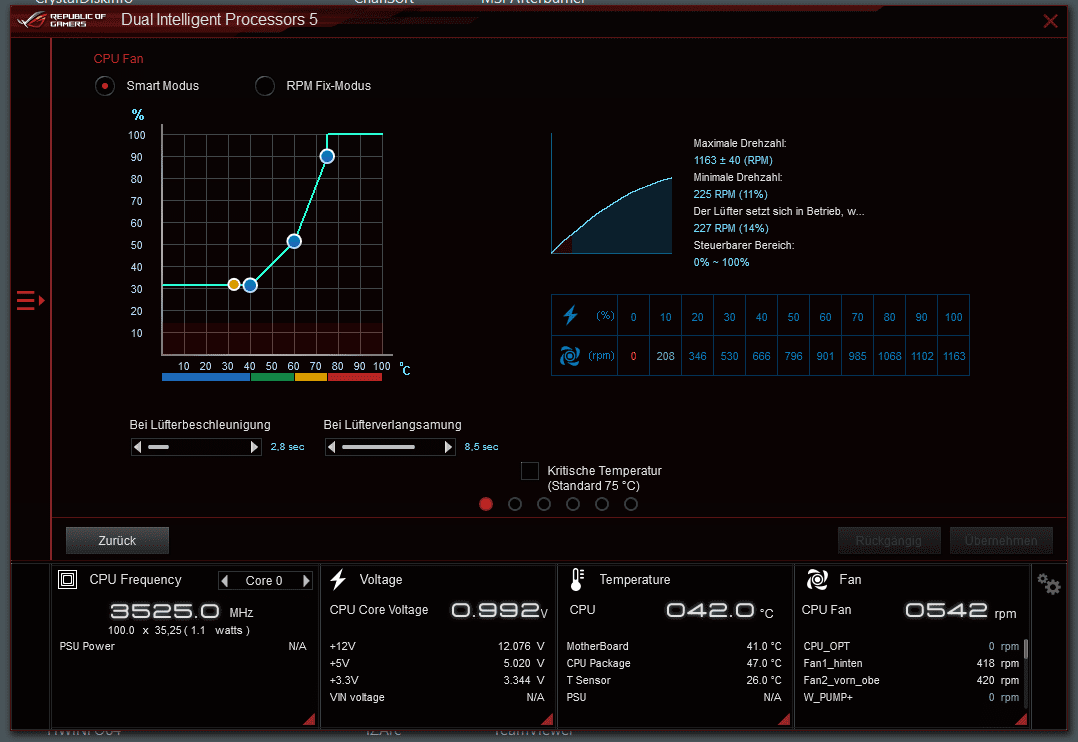The height and width of the screenshot is (742, 1078).
Task: Click the power percent lightning icon in table
Action: coord(570,316)
